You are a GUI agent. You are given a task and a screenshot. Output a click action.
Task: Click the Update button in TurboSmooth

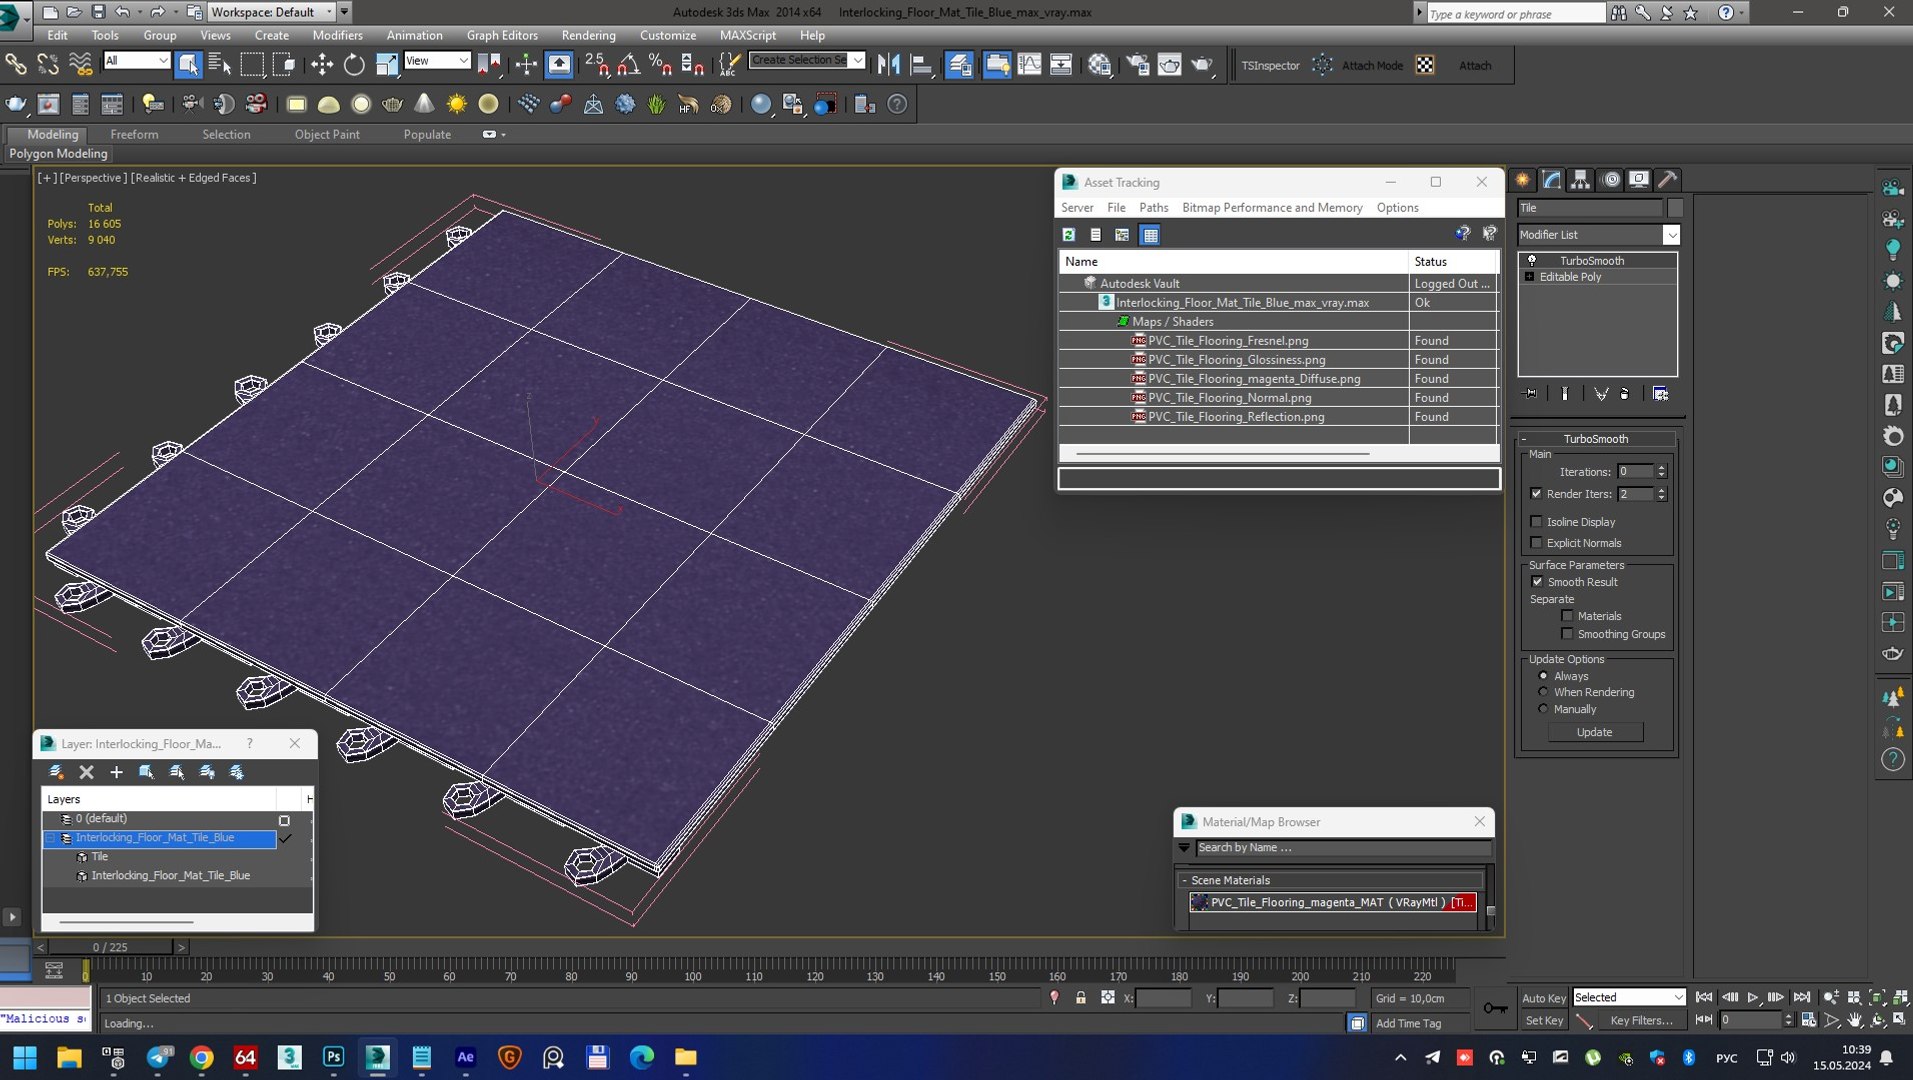(x=1594, y=732)
